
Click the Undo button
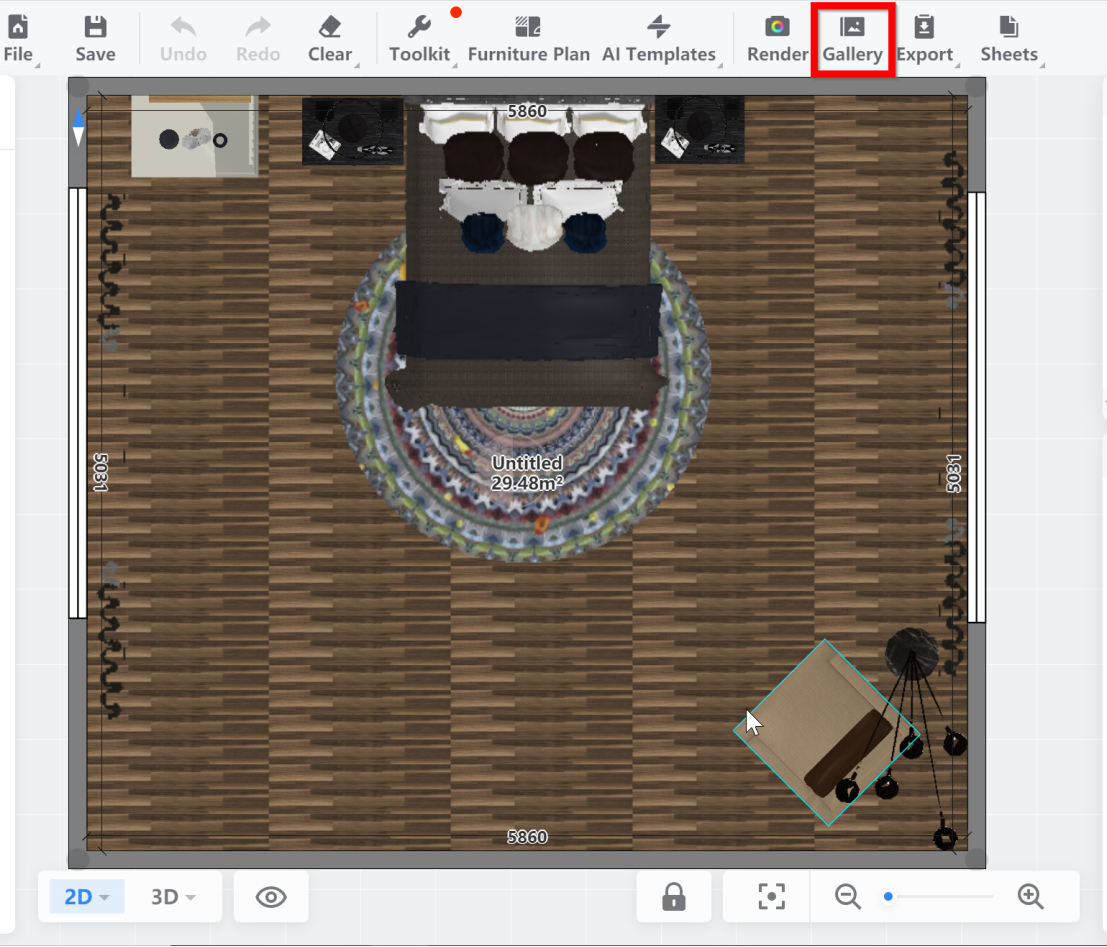(183, 38)
